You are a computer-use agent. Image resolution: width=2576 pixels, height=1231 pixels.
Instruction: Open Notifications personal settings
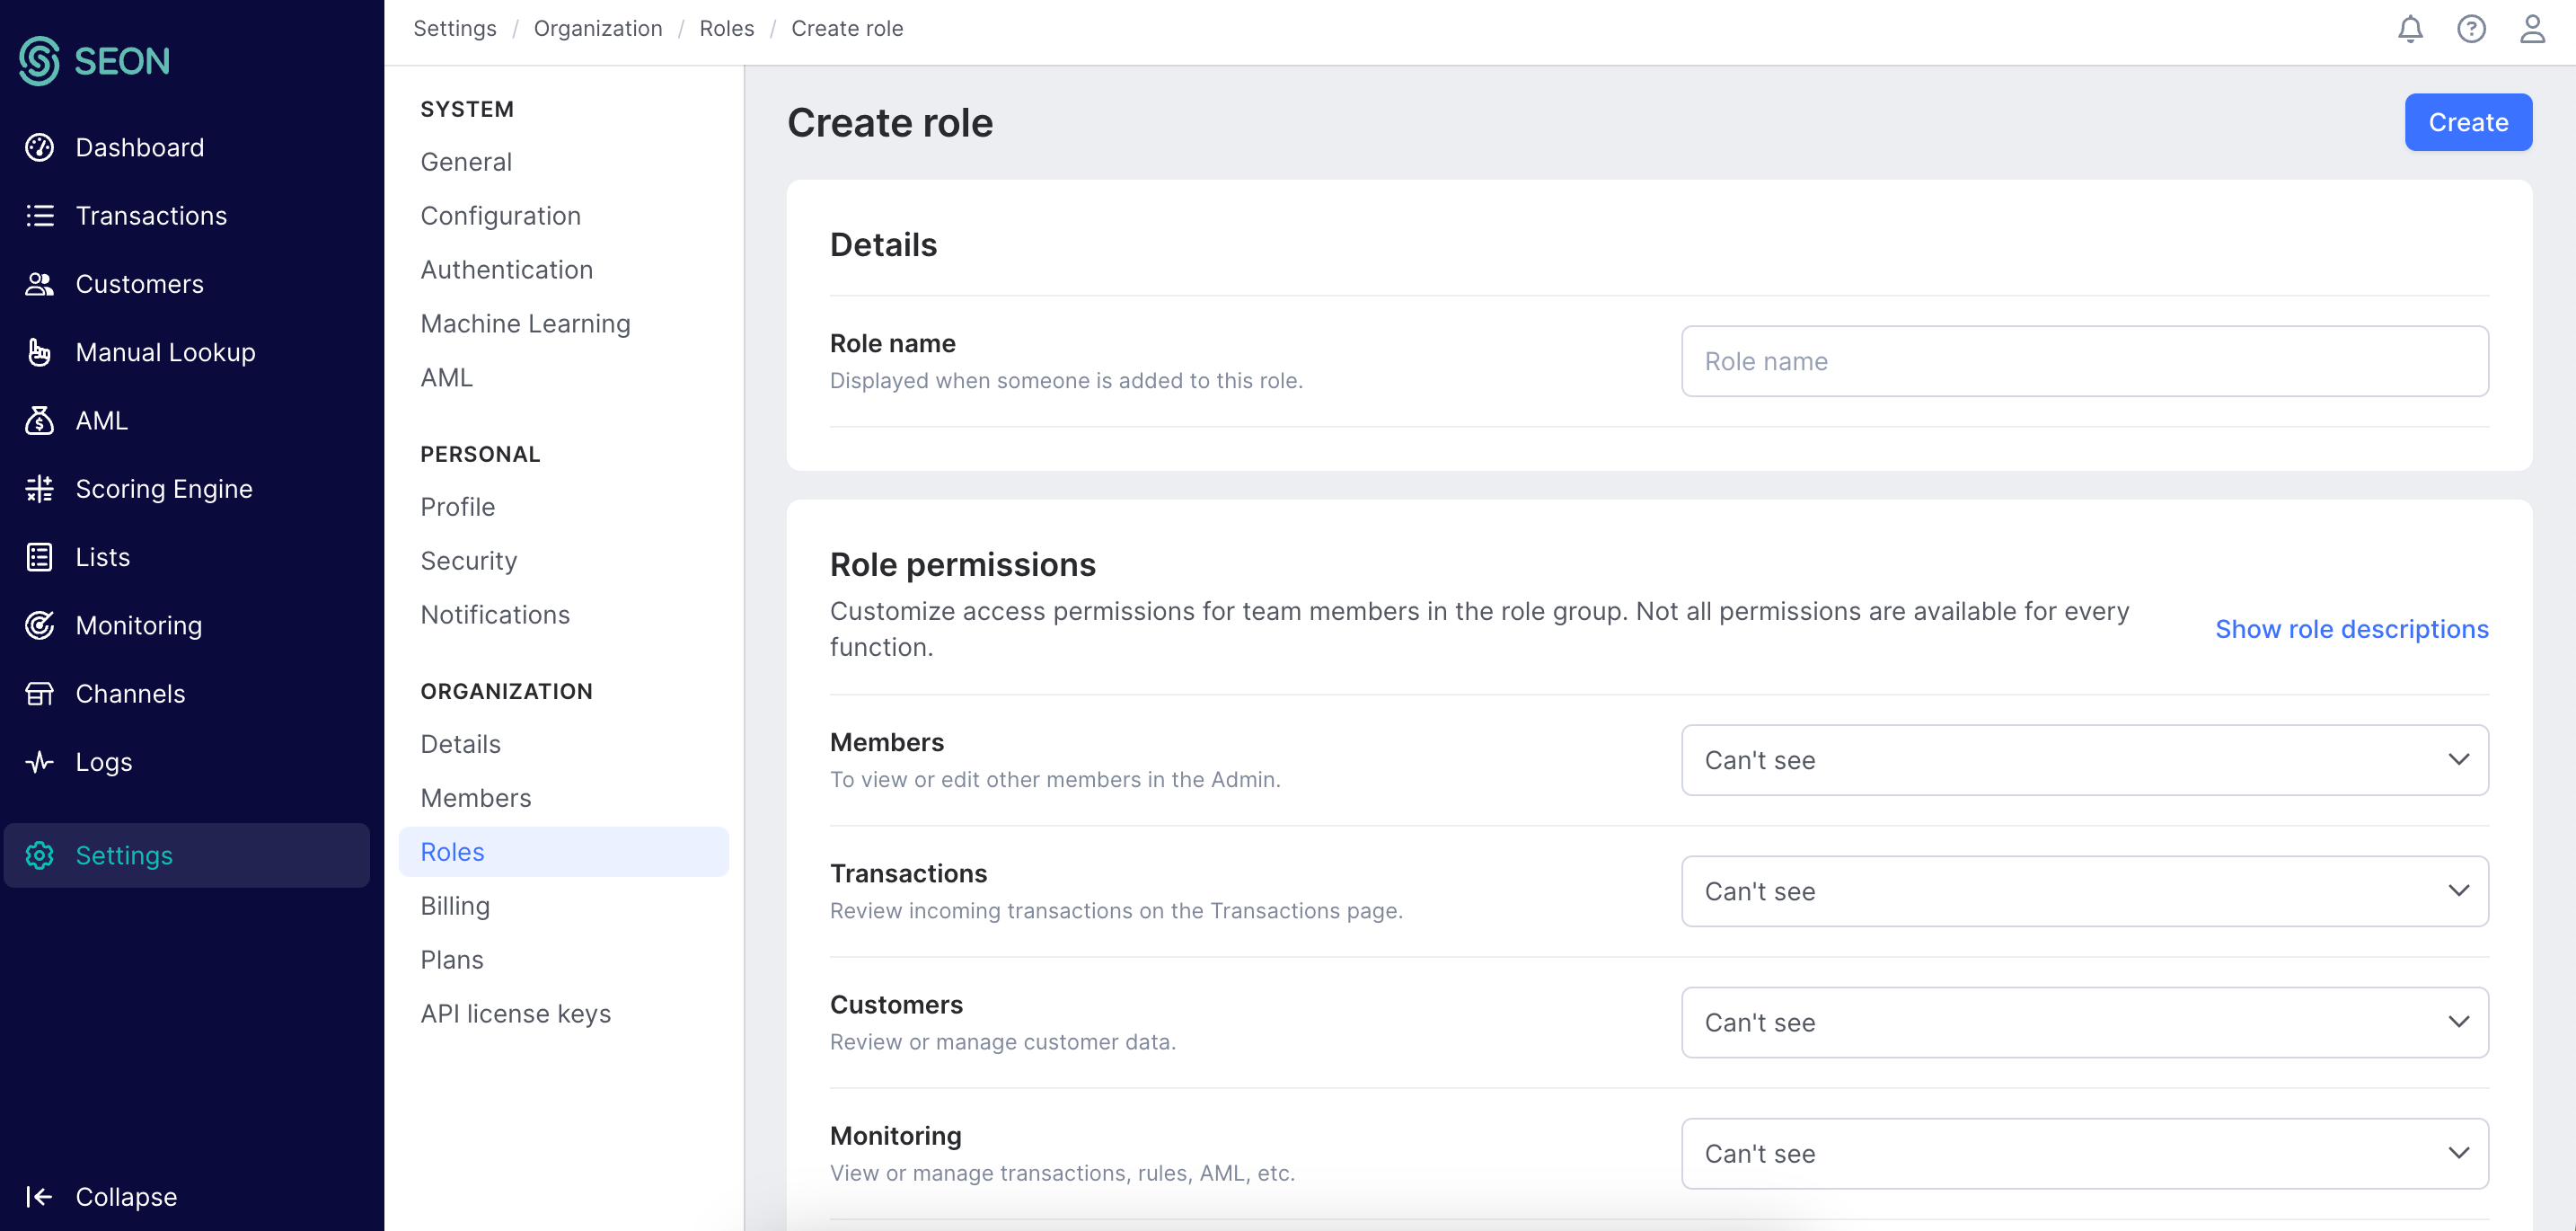pos(495,615)
